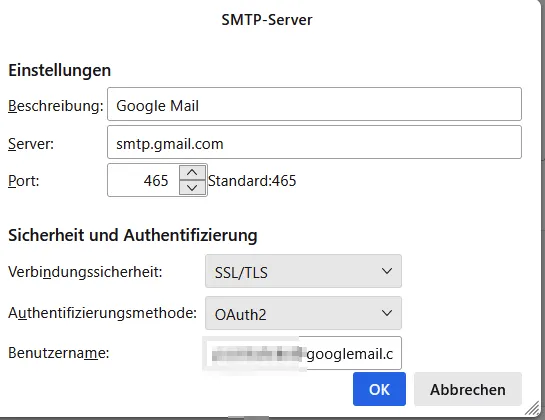Image resolution: width=545 pixels, height=420 pixels.
Task: Click the Verbindungssicherheit label
Action: pyautogui.click(x=85, y=272)
